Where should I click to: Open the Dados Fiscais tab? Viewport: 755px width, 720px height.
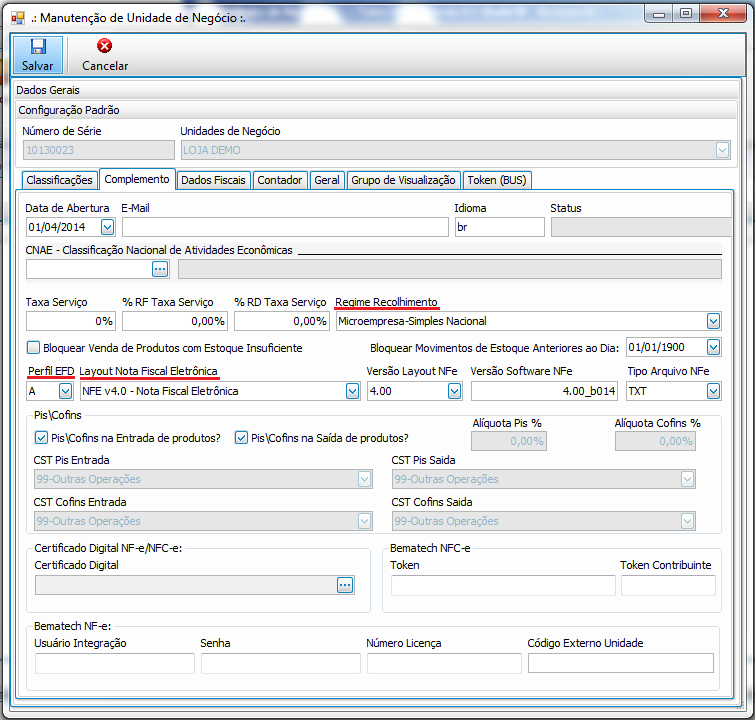pos(213,180)
